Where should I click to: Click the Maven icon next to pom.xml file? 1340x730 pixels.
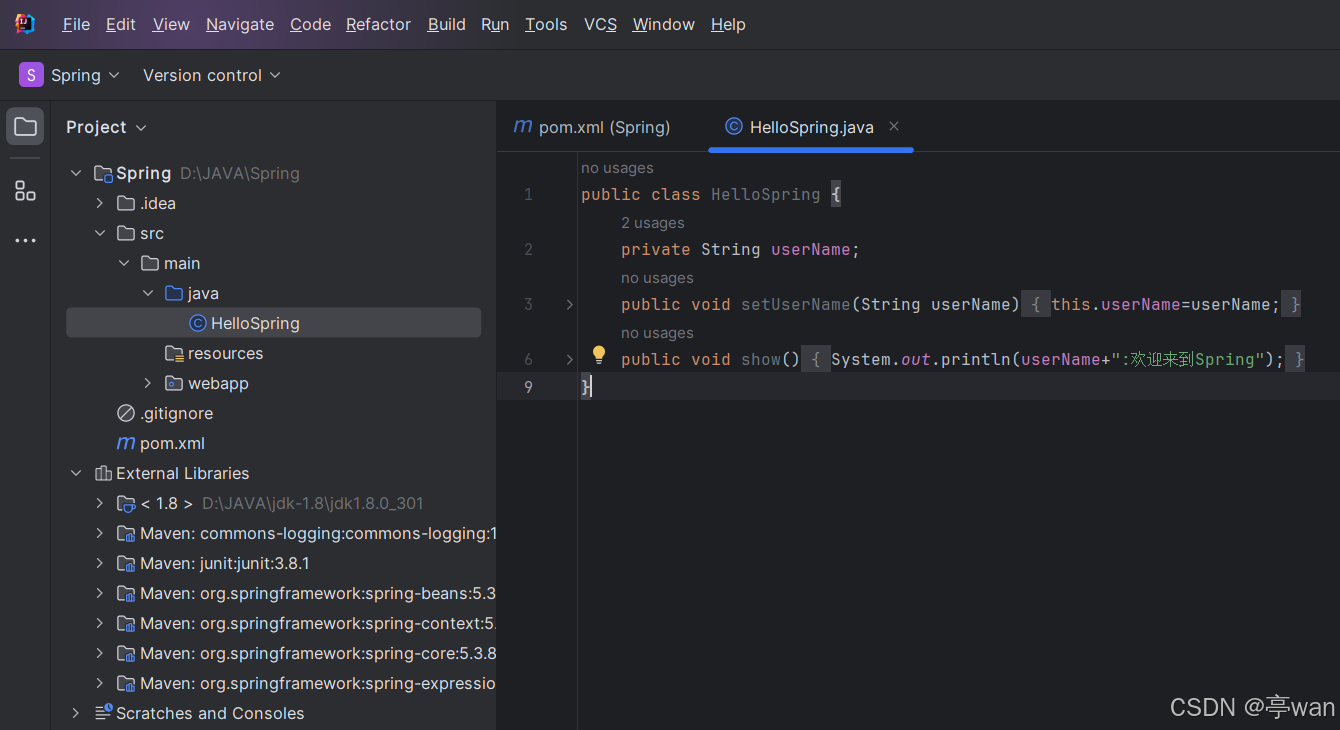click(126, 443)
